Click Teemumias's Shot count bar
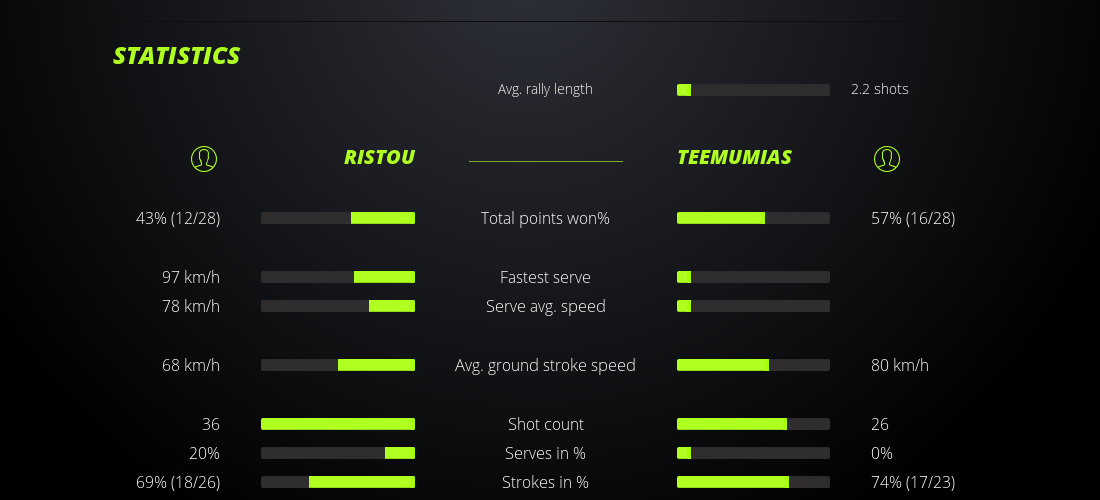1100x500 pixels. click(x=753, y=424)
